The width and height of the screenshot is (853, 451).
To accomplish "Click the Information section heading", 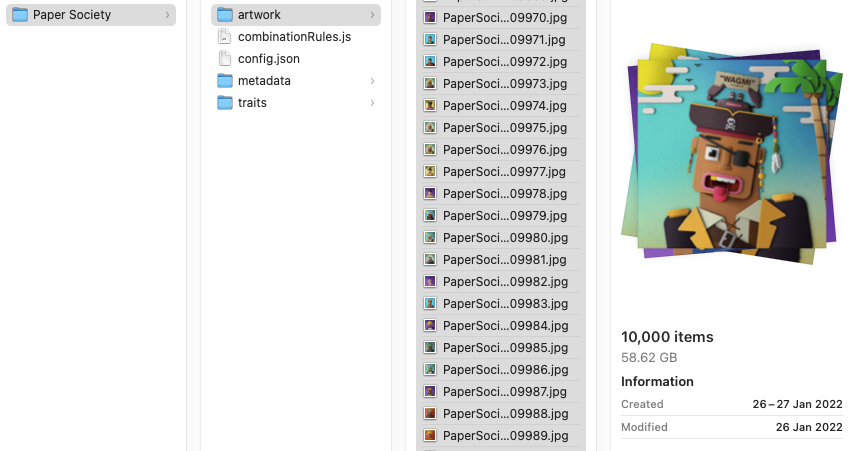I will (657, 381).
